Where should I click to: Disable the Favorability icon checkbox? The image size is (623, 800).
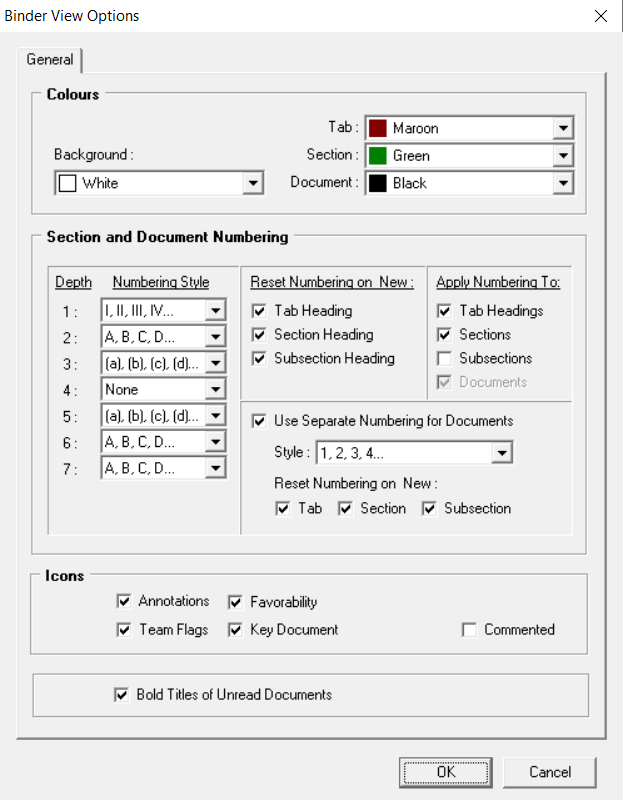[x=235, y=603]
